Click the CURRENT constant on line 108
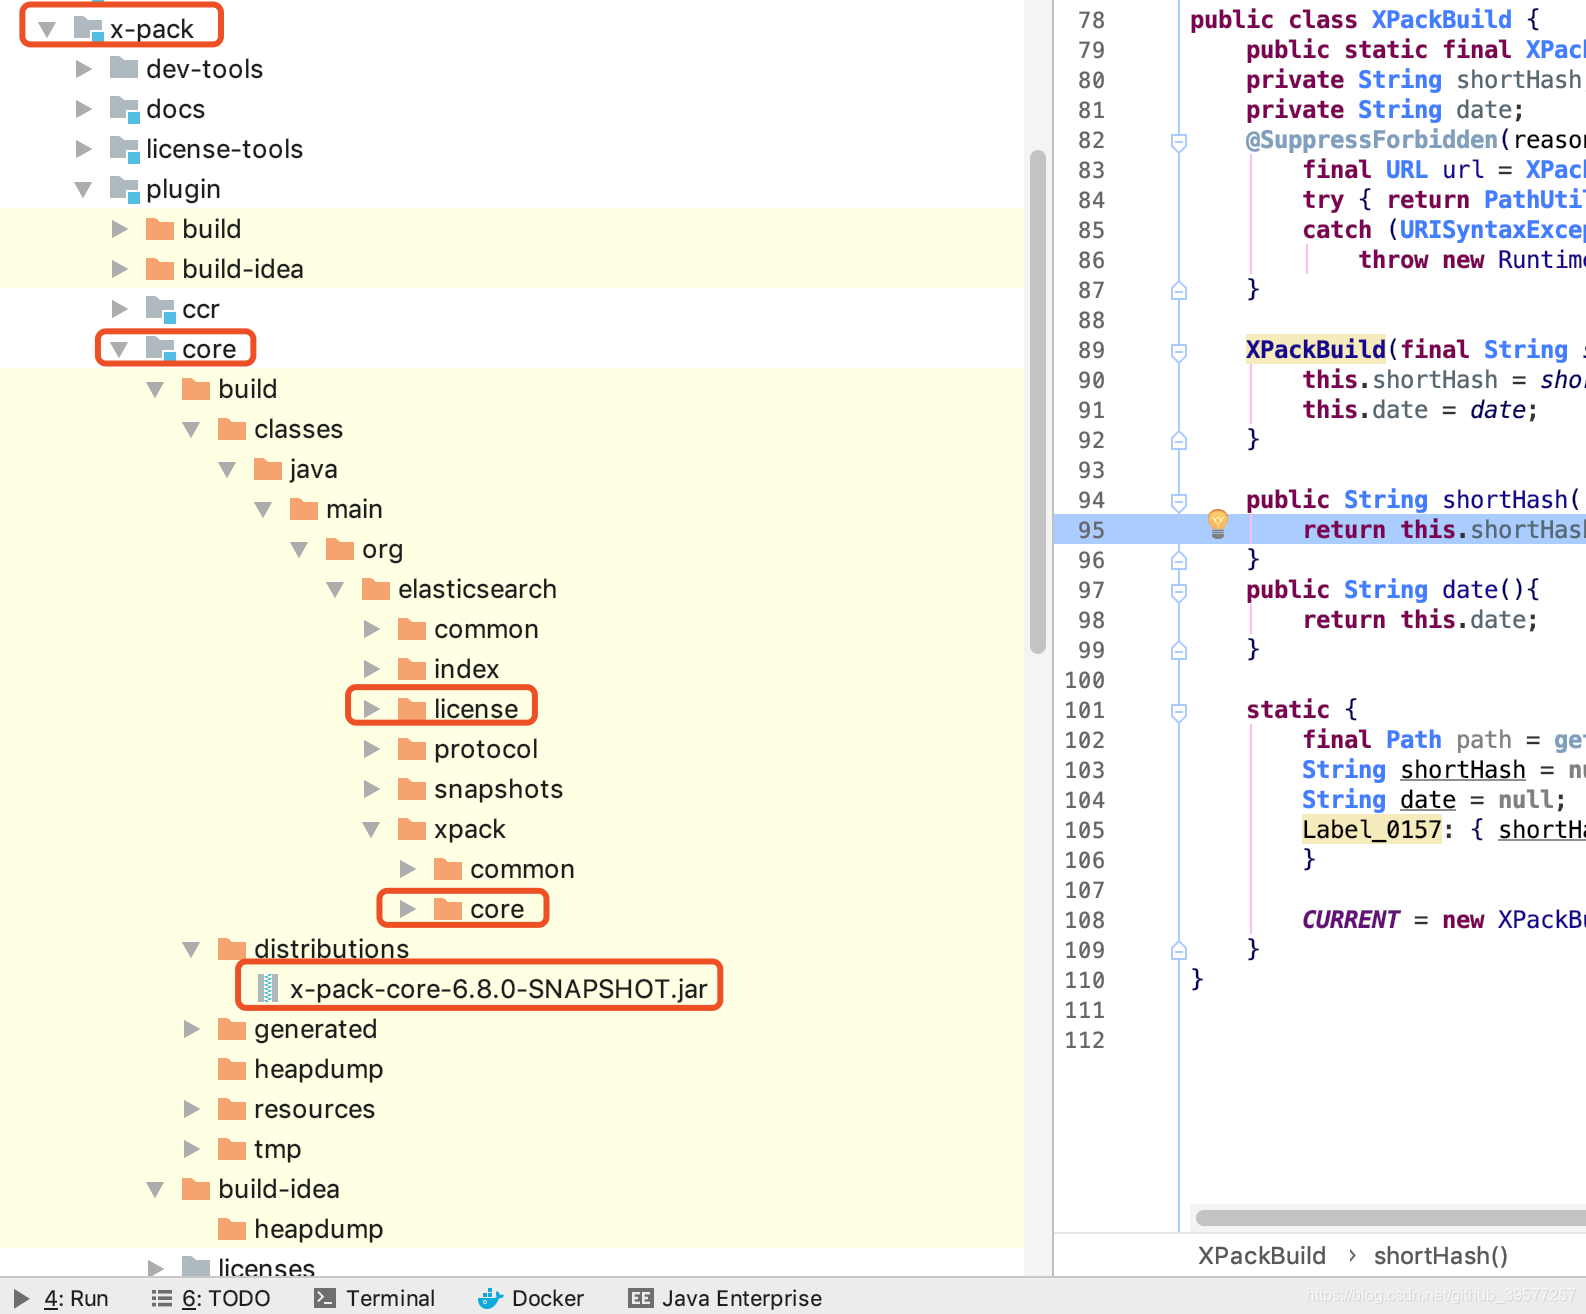The height and width of the screenshot is (1314, 1586). click(x=1350, y=919)
